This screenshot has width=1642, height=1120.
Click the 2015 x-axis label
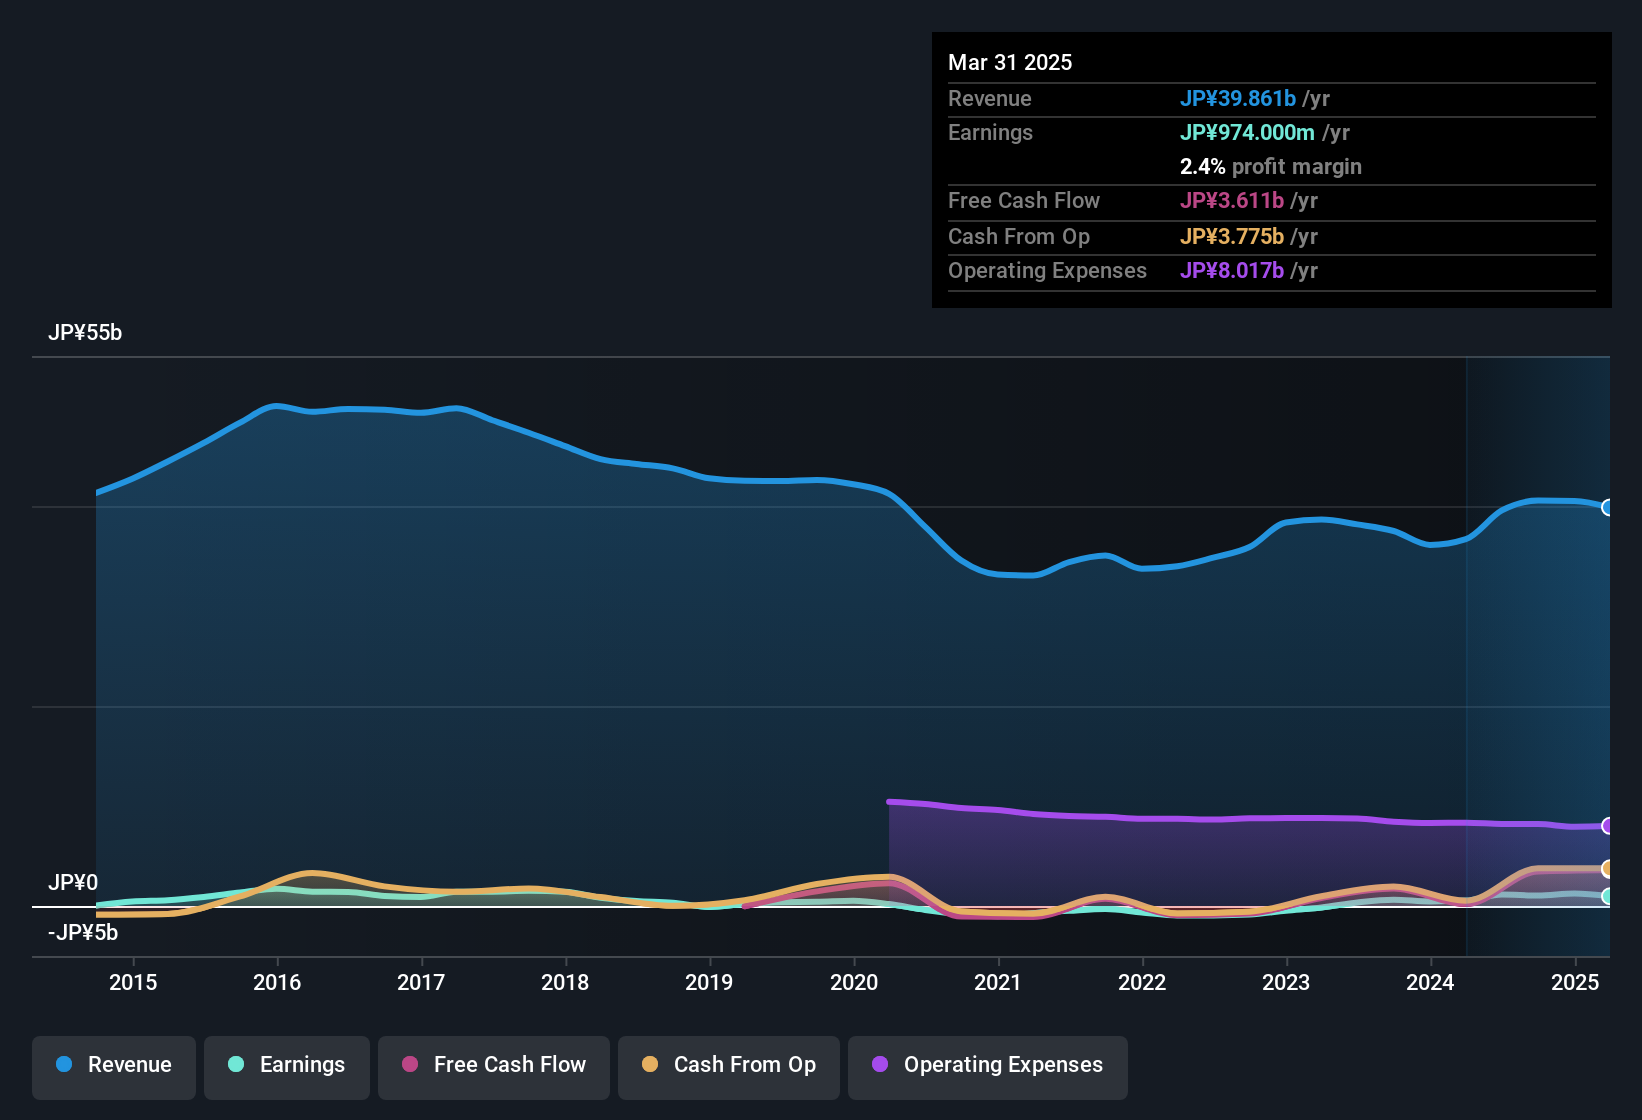(x=133, y=982)
